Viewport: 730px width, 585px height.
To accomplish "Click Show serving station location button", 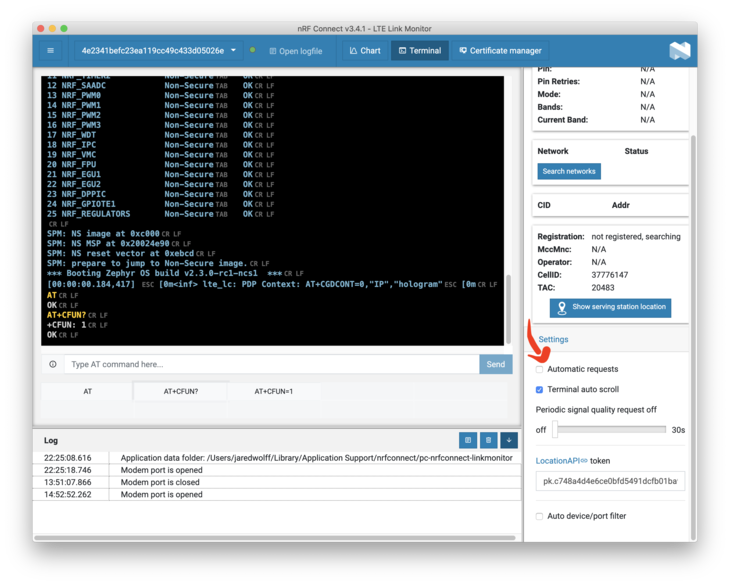I will coord(610,307).
